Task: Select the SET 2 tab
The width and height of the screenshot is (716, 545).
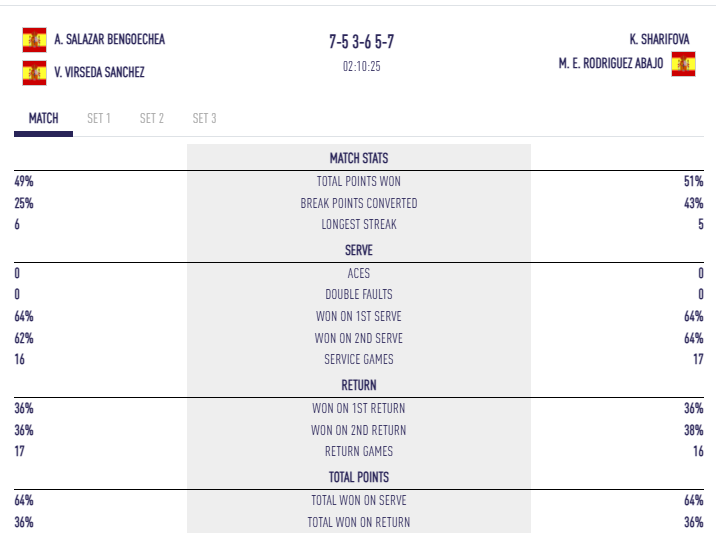Action: [x=152, y=118]
